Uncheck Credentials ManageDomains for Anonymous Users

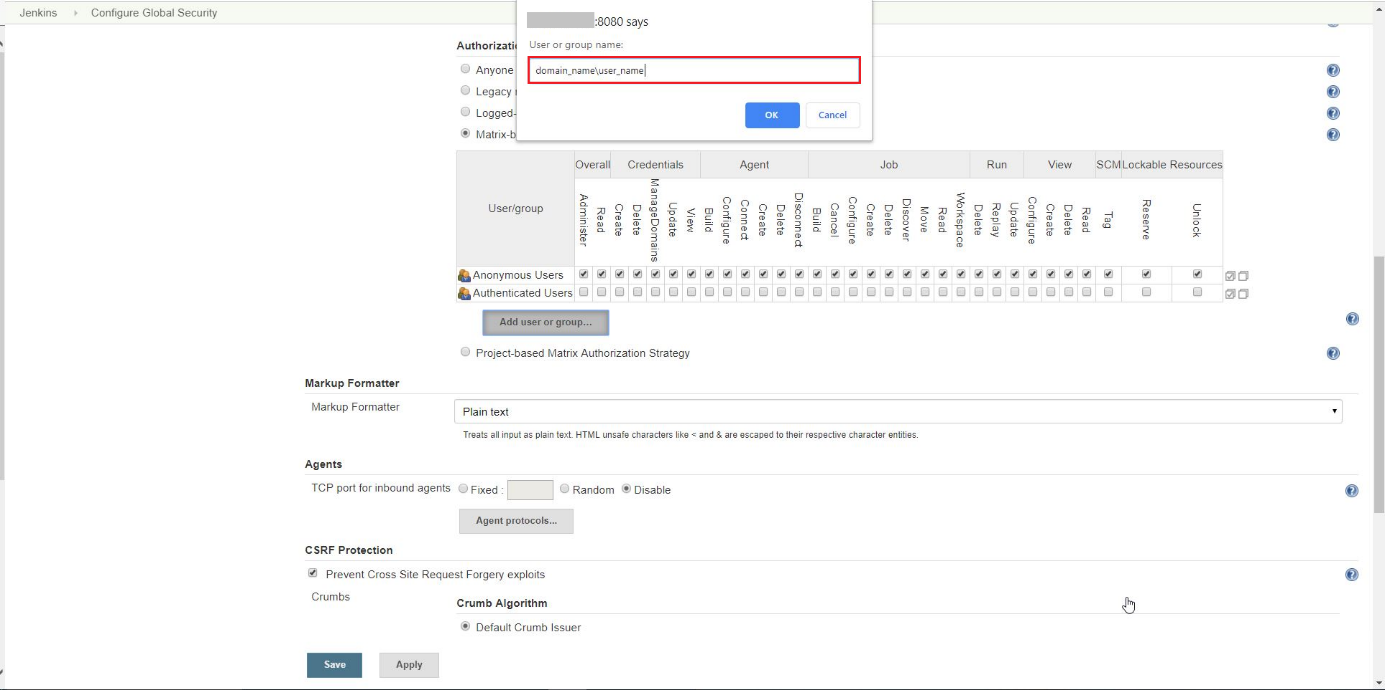(x=656, y=274)
